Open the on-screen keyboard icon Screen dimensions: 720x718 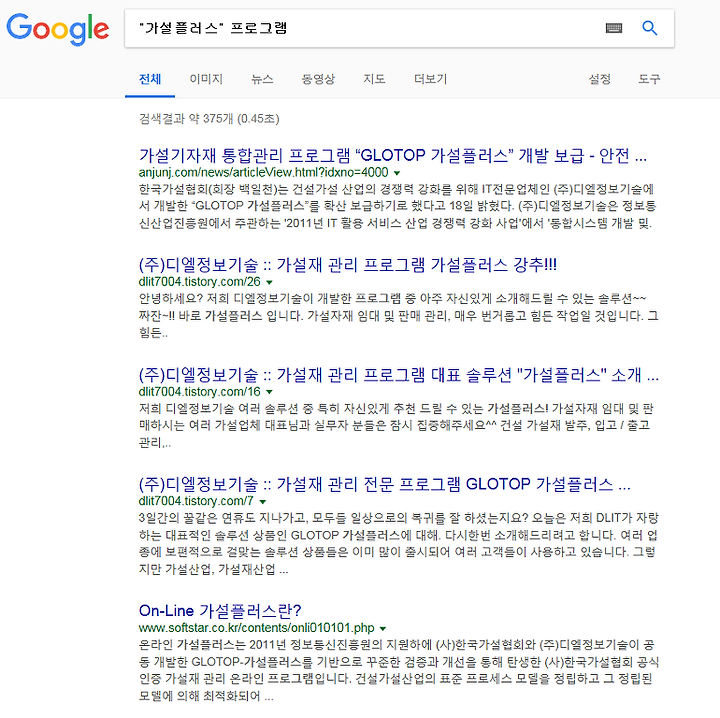pos(613,28)
